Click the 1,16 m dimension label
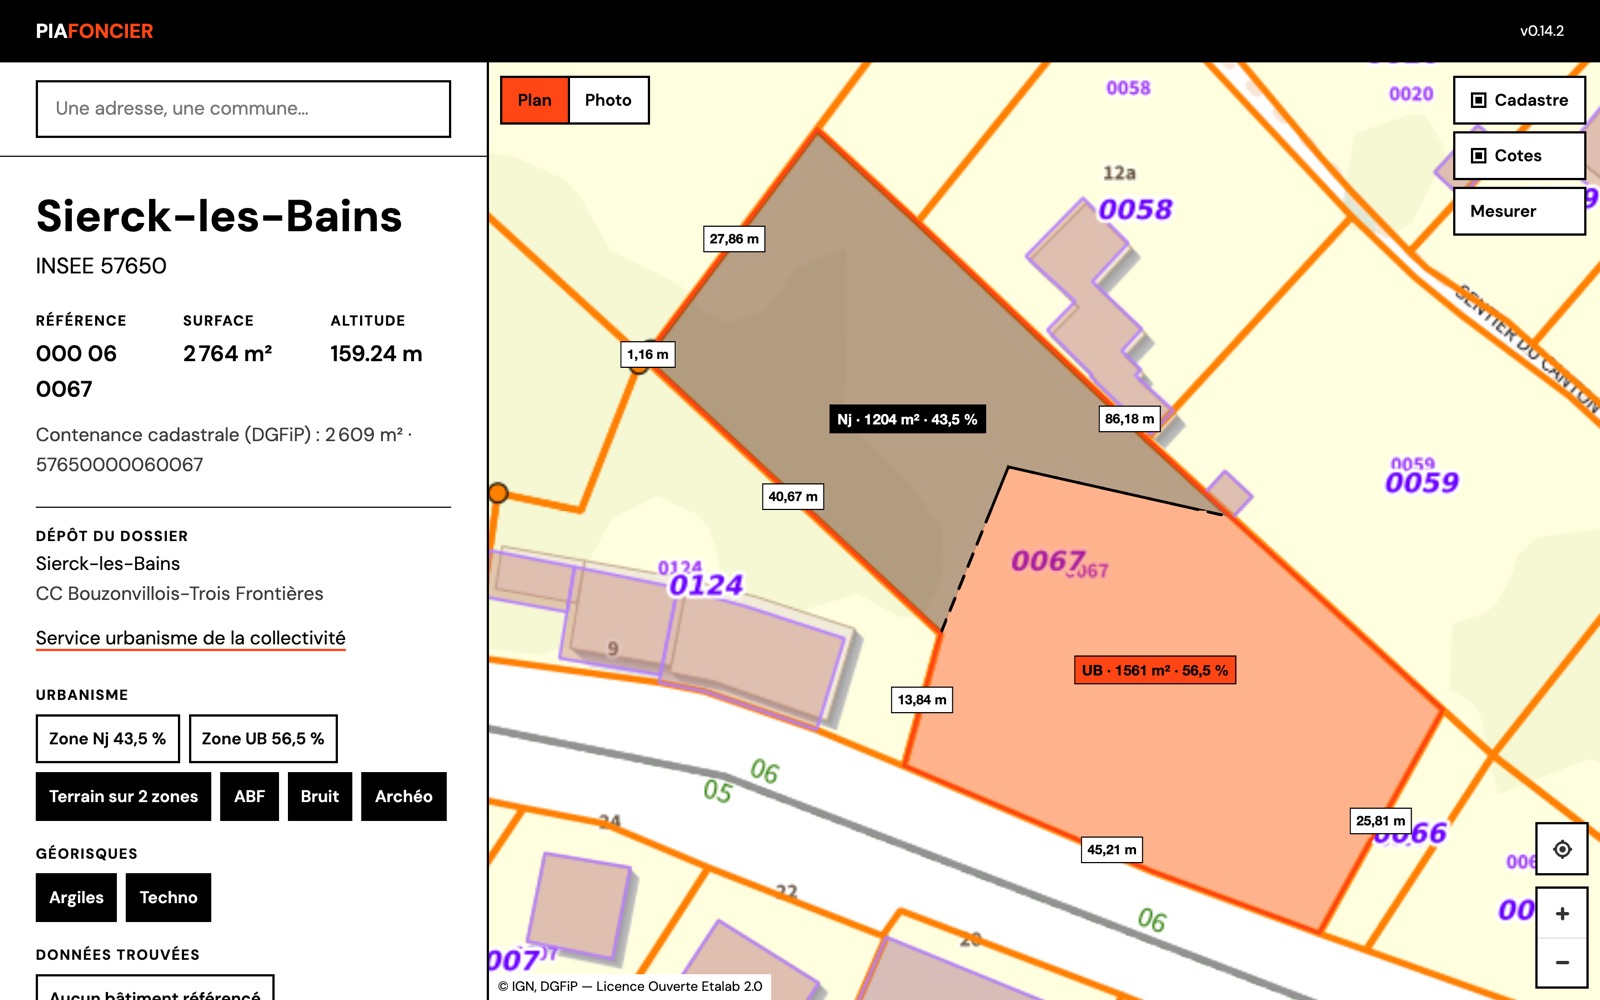Viewport: 1600px width, 1000px height. click(648, 354)
